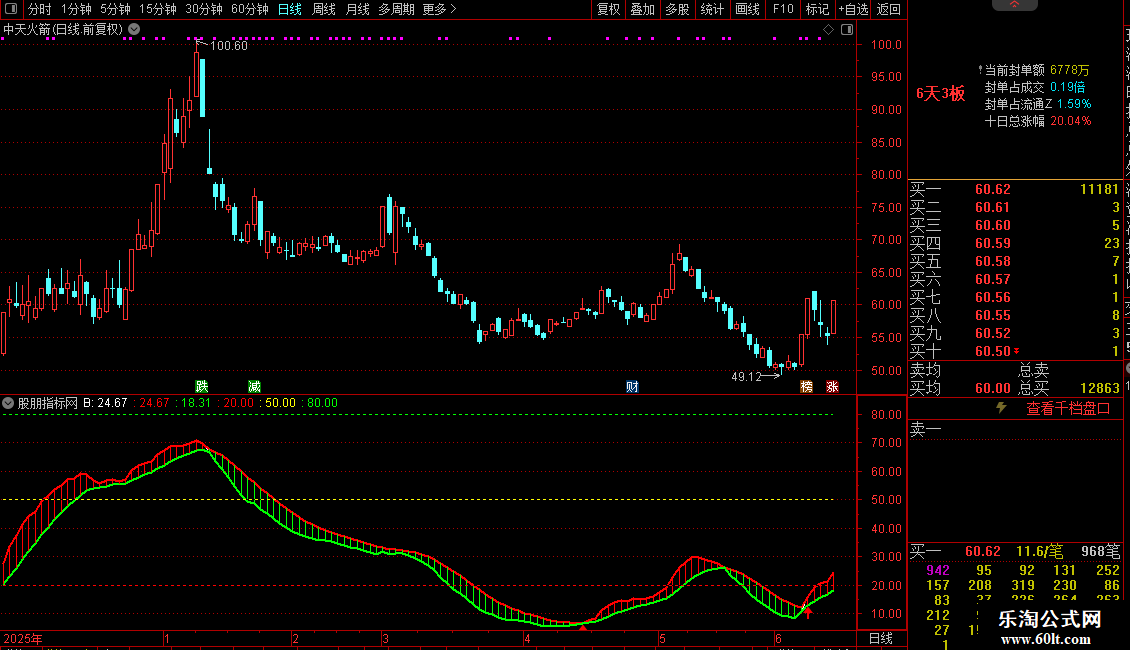
Task: Click the indicator B: 24.67 value
Action: (x=105, y=403)
